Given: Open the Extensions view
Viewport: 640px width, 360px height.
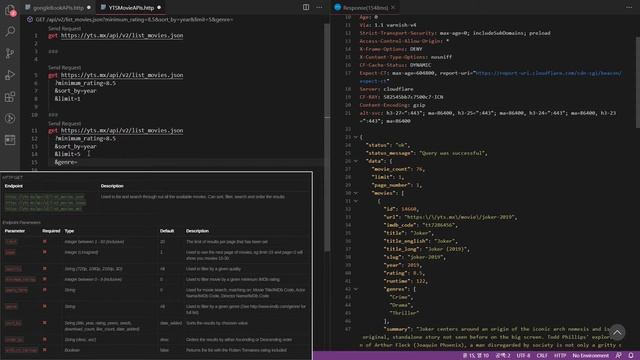Looking at the screenshot, I should 10,97.
